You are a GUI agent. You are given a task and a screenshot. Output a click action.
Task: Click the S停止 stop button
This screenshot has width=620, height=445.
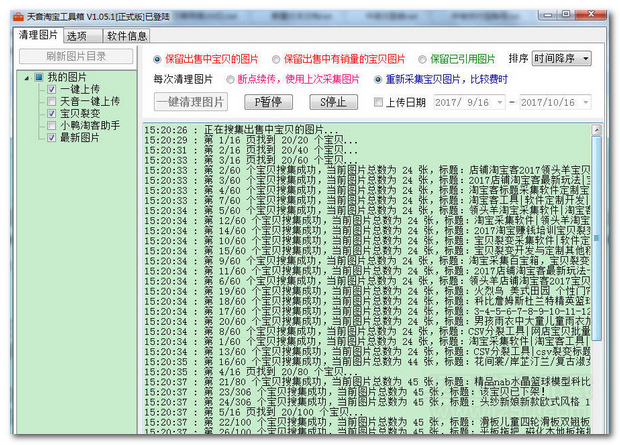tap(334, 102)
